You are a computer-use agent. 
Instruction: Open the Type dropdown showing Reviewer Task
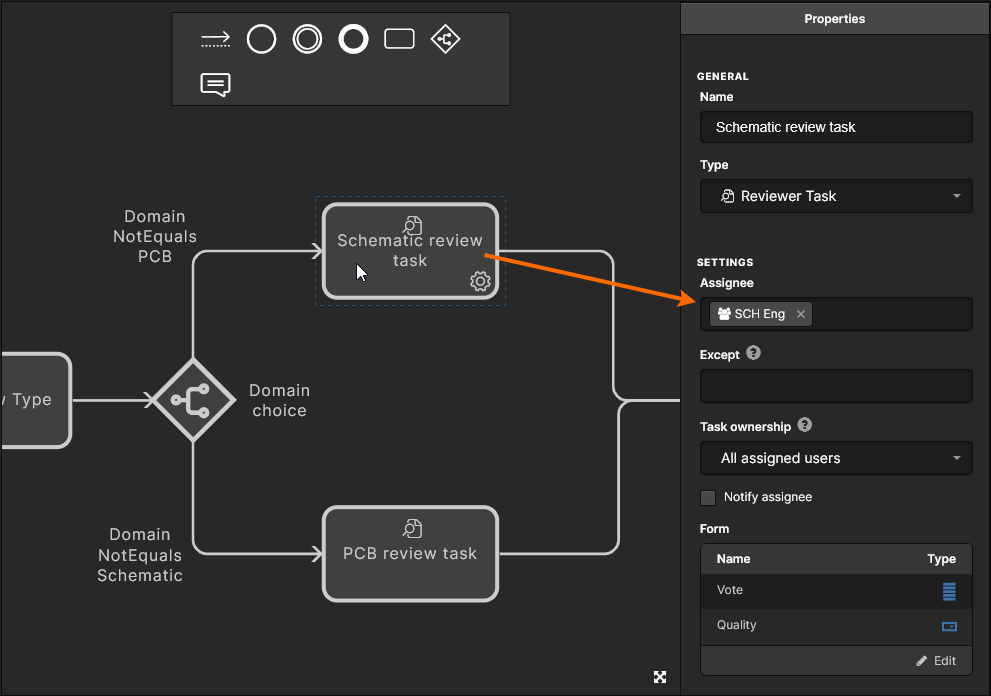coord(835,196)
